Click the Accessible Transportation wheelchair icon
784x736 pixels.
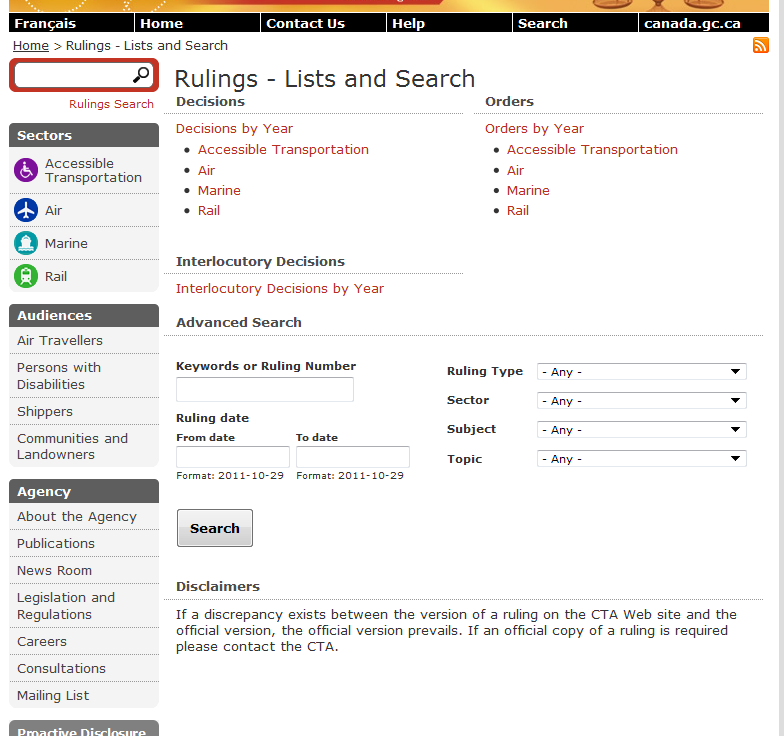26,170
